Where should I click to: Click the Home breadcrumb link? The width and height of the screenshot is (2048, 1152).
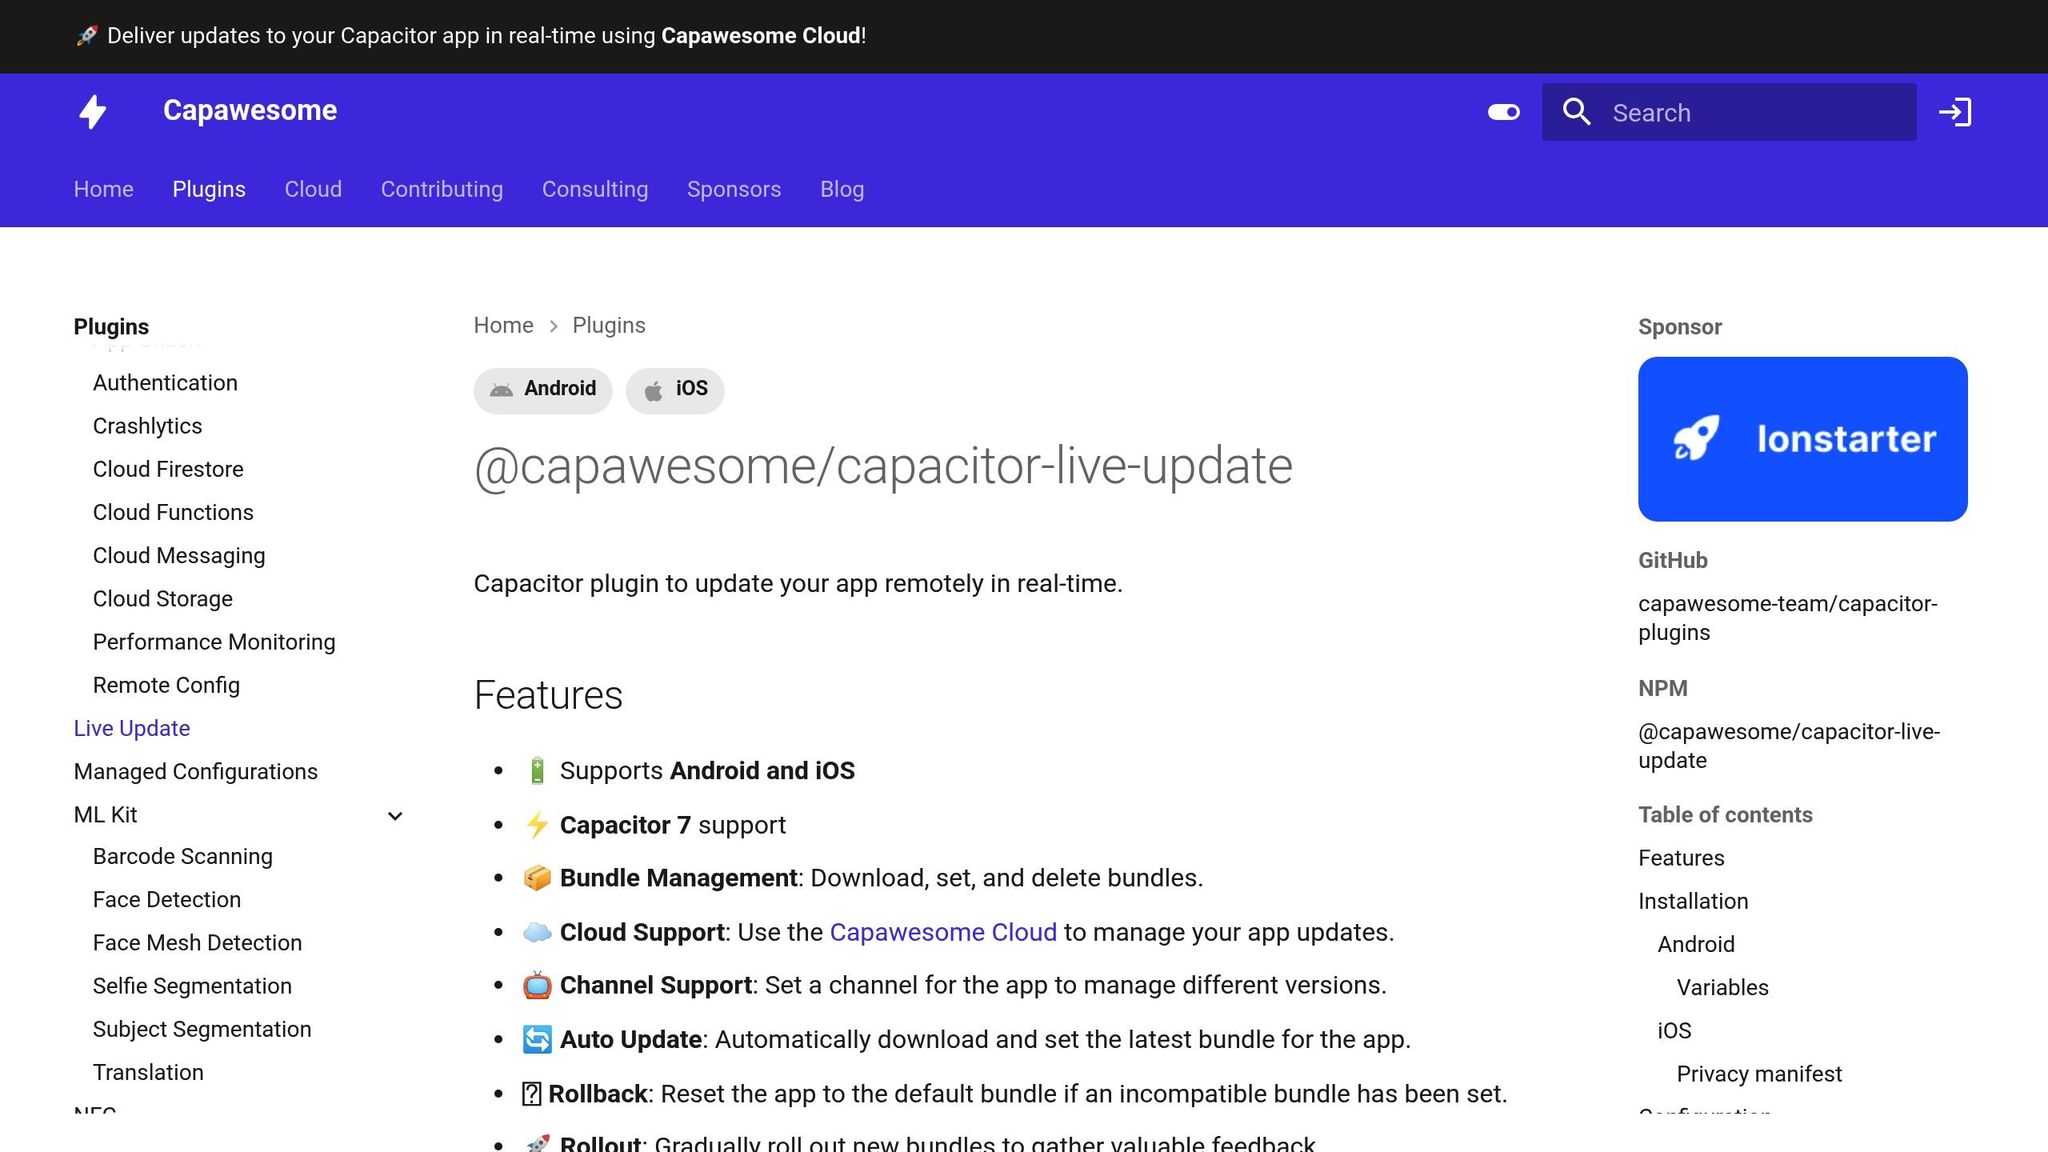(503, 325)
